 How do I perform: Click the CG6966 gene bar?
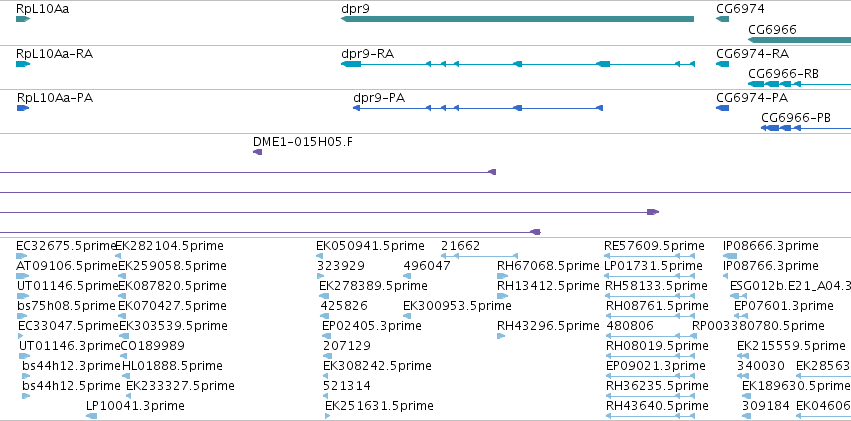pyautogui.click(x=799, y=40)
